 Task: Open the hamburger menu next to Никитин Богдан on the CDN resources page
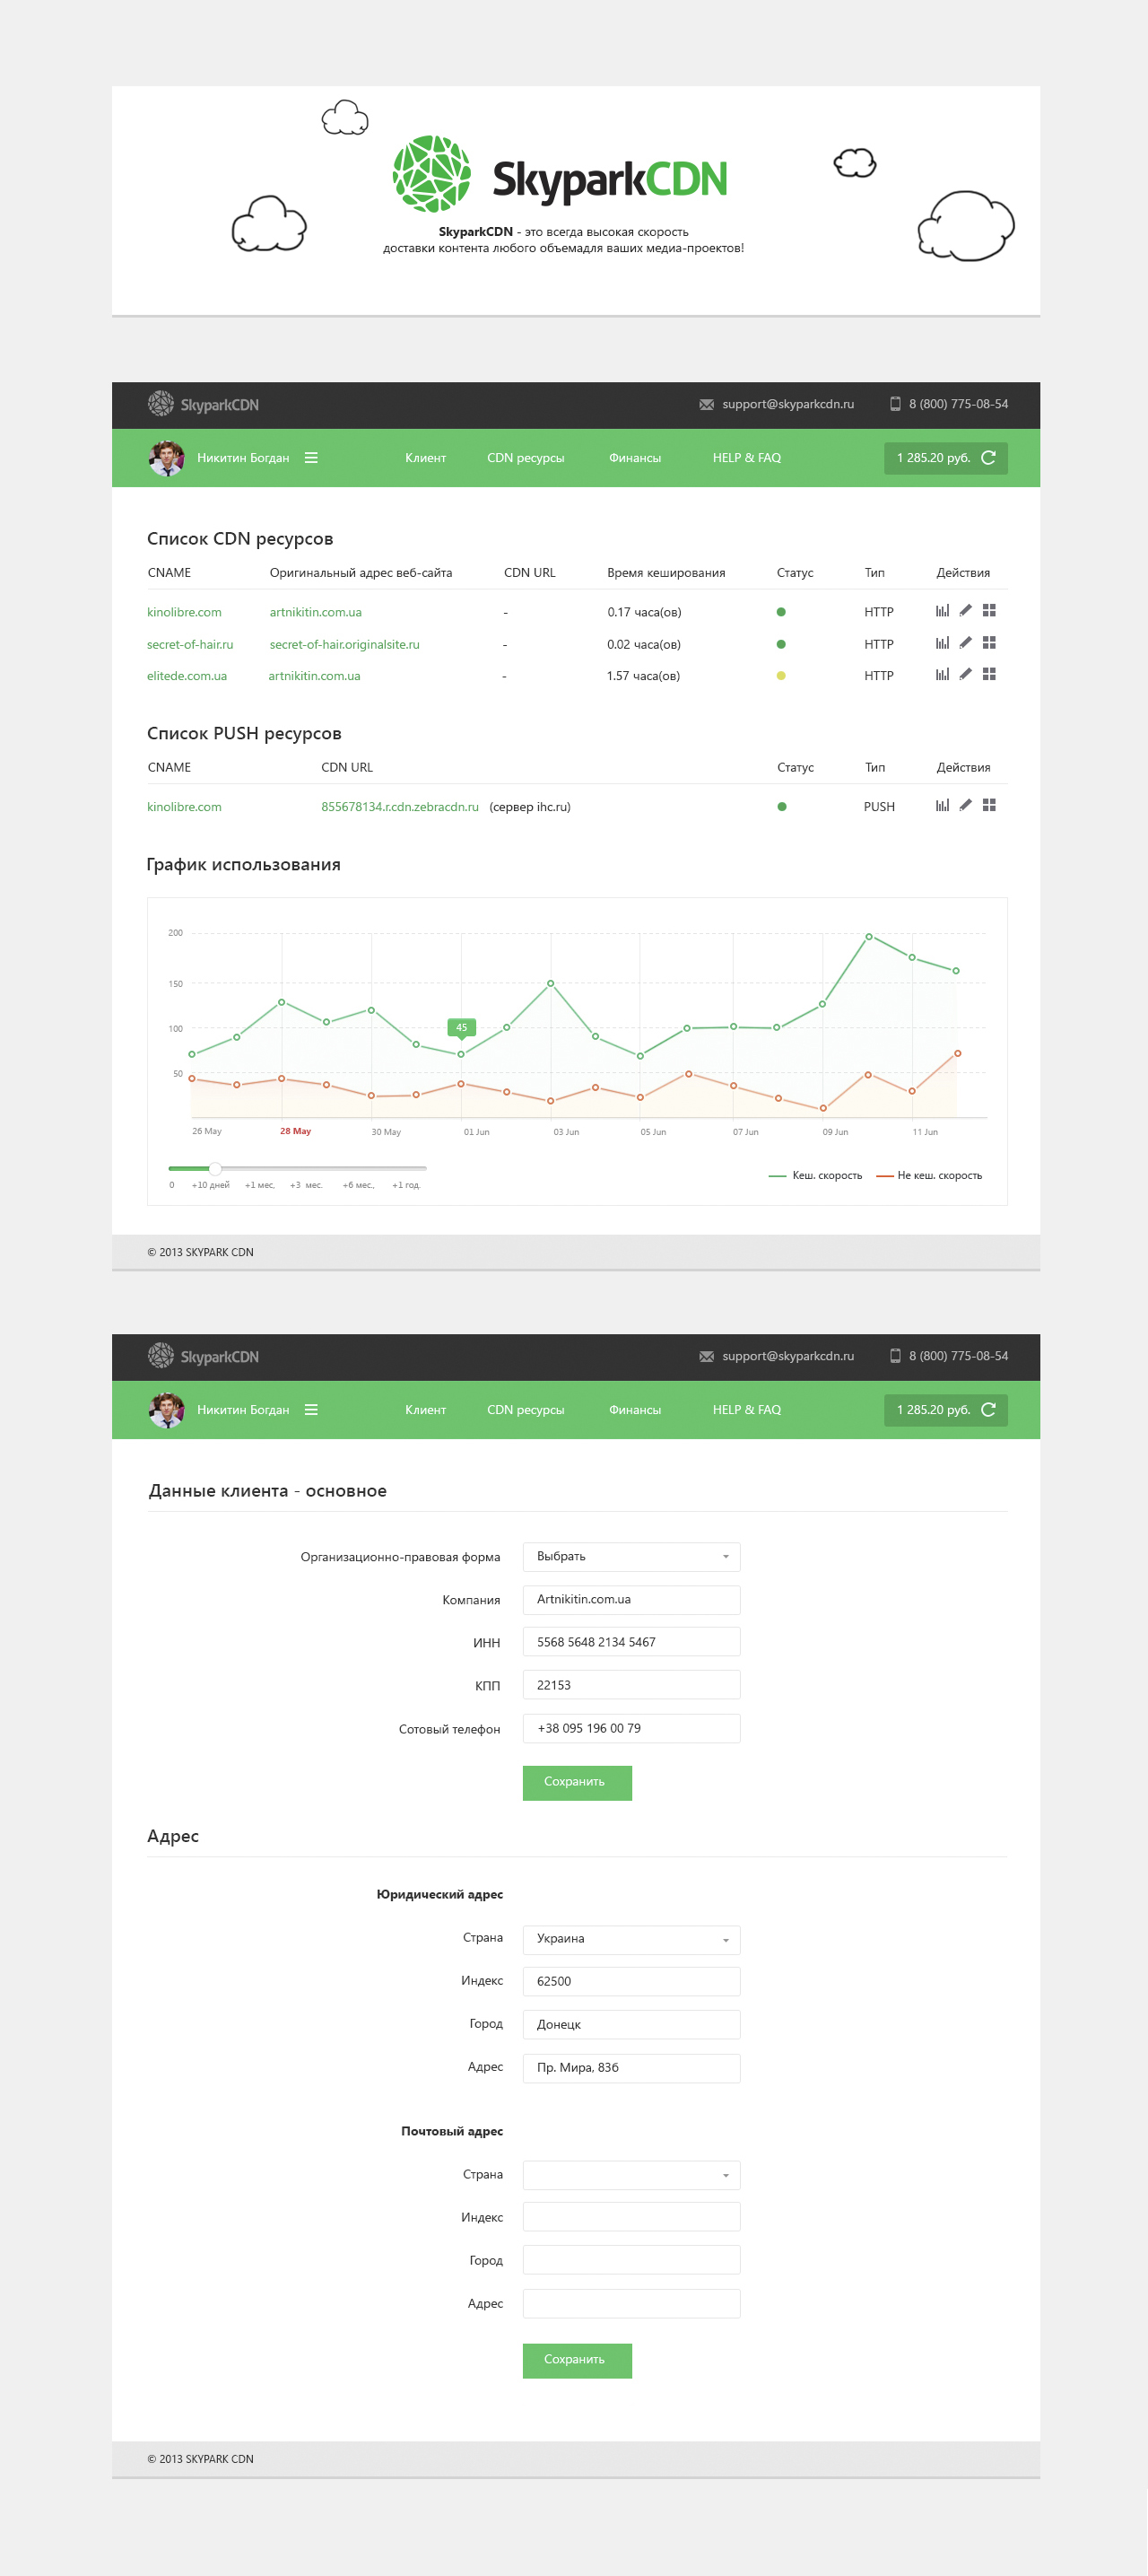311,458
